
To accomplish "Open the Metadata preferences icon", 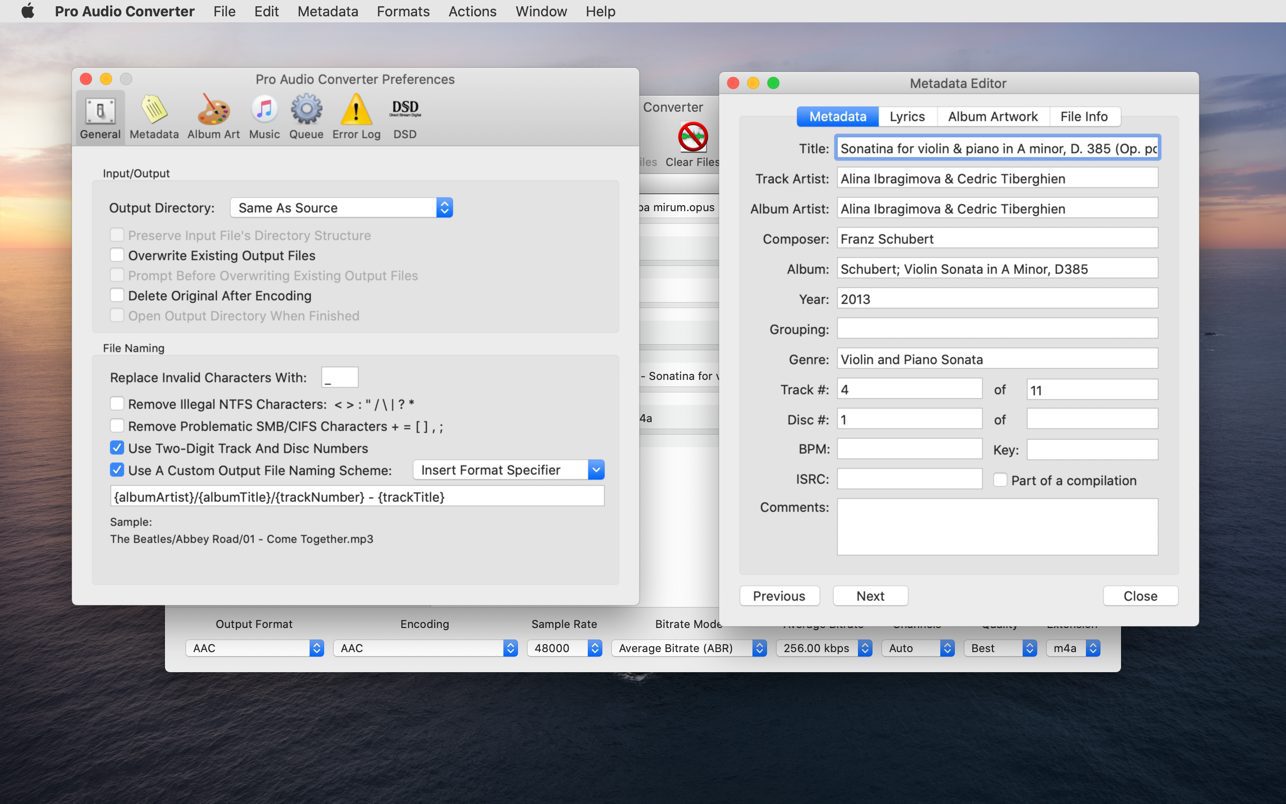I will pos(154,116).
